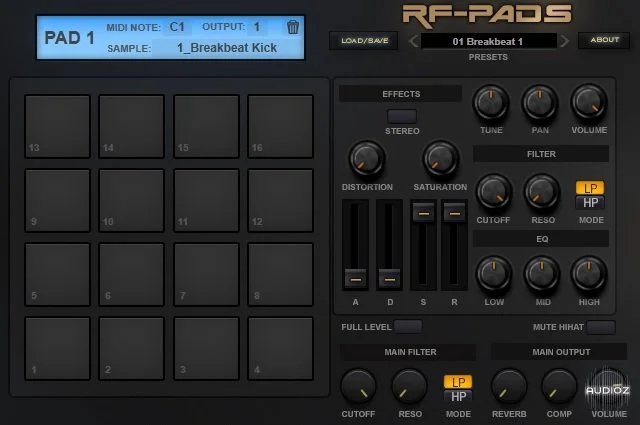
Task: Click the EQ High knob
Action: [x=589, y=274]
